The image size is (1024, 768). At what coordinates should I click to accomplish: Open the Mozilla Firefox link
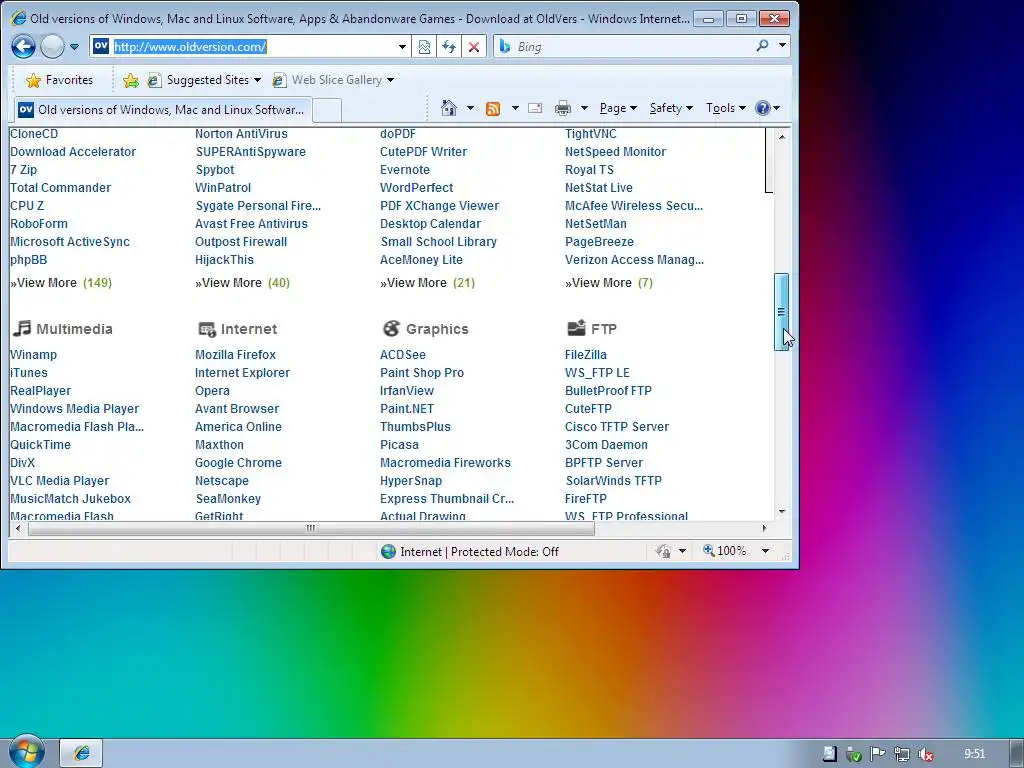pyautogui.click(x=235, y=355)
